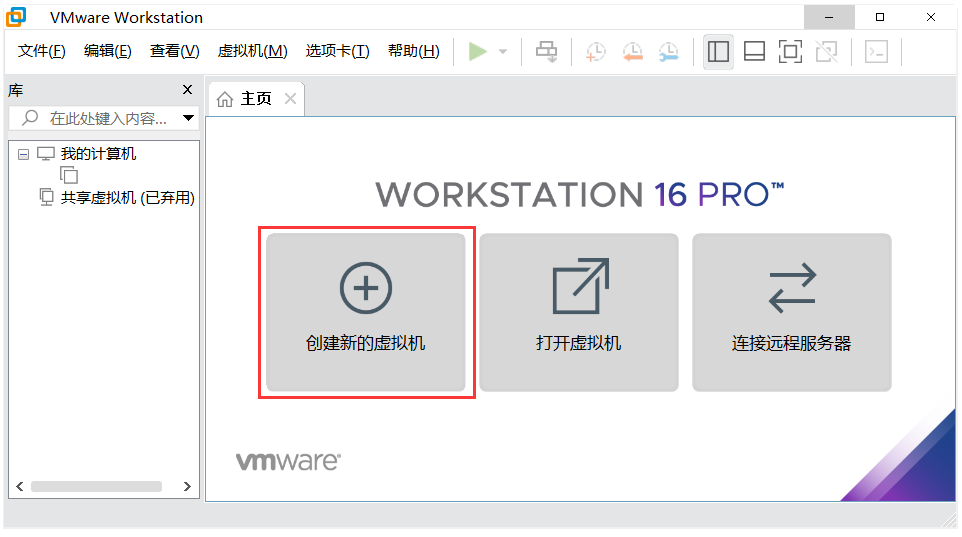The image size is (962, 537).
Task: Open the 虚拟机(M) menu
Action: click(252, 51)
